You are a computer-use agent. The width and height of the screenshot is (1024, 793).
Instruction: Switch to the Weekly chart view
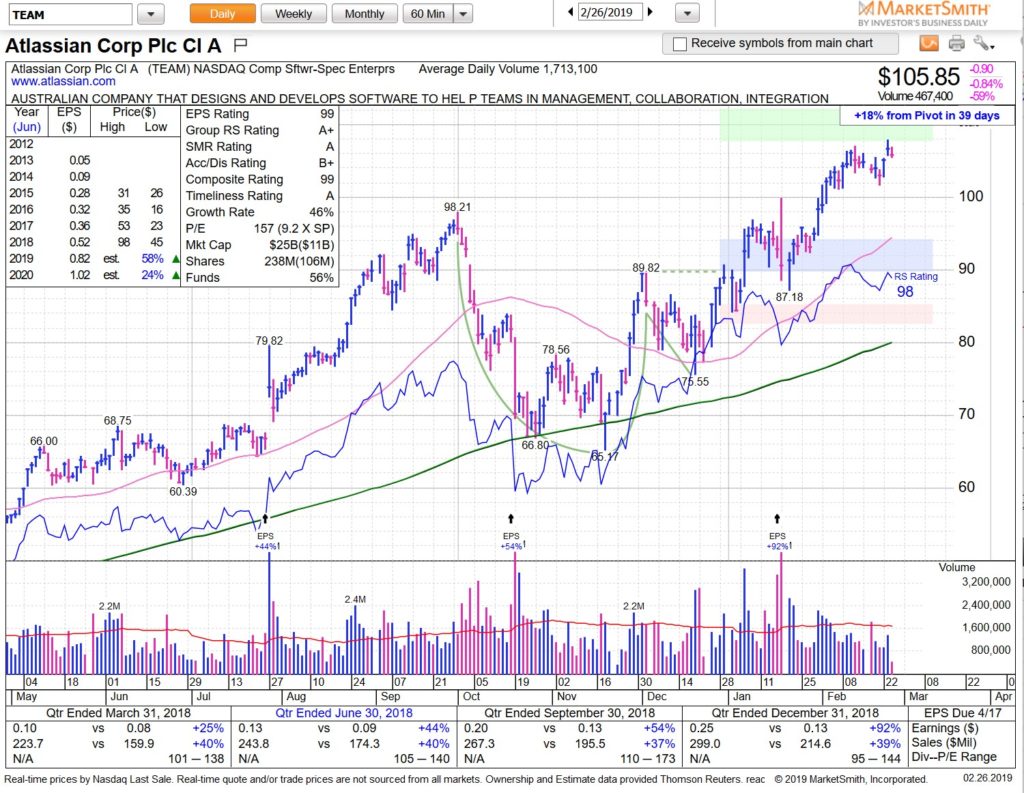[x=293, y=14]
